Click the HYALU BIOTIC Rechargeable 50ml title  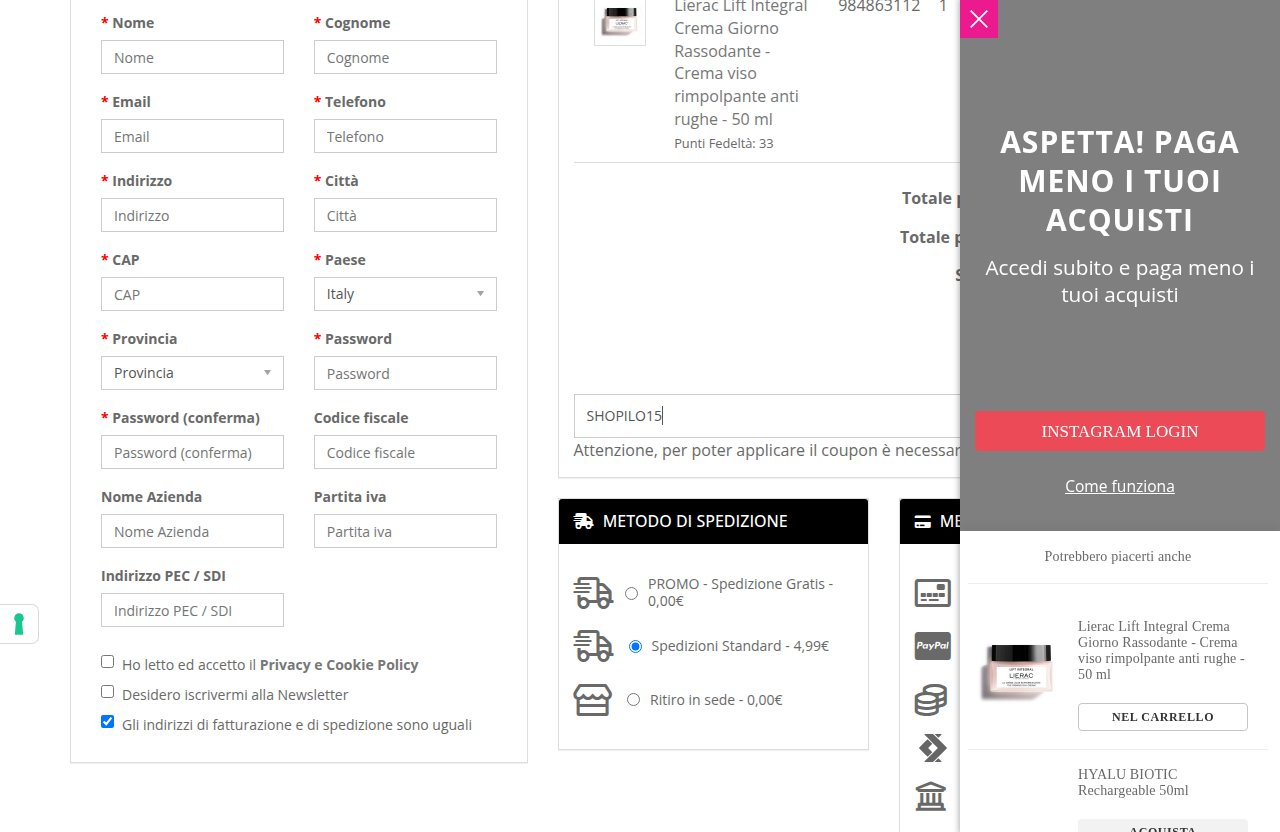coord(1133,782)
